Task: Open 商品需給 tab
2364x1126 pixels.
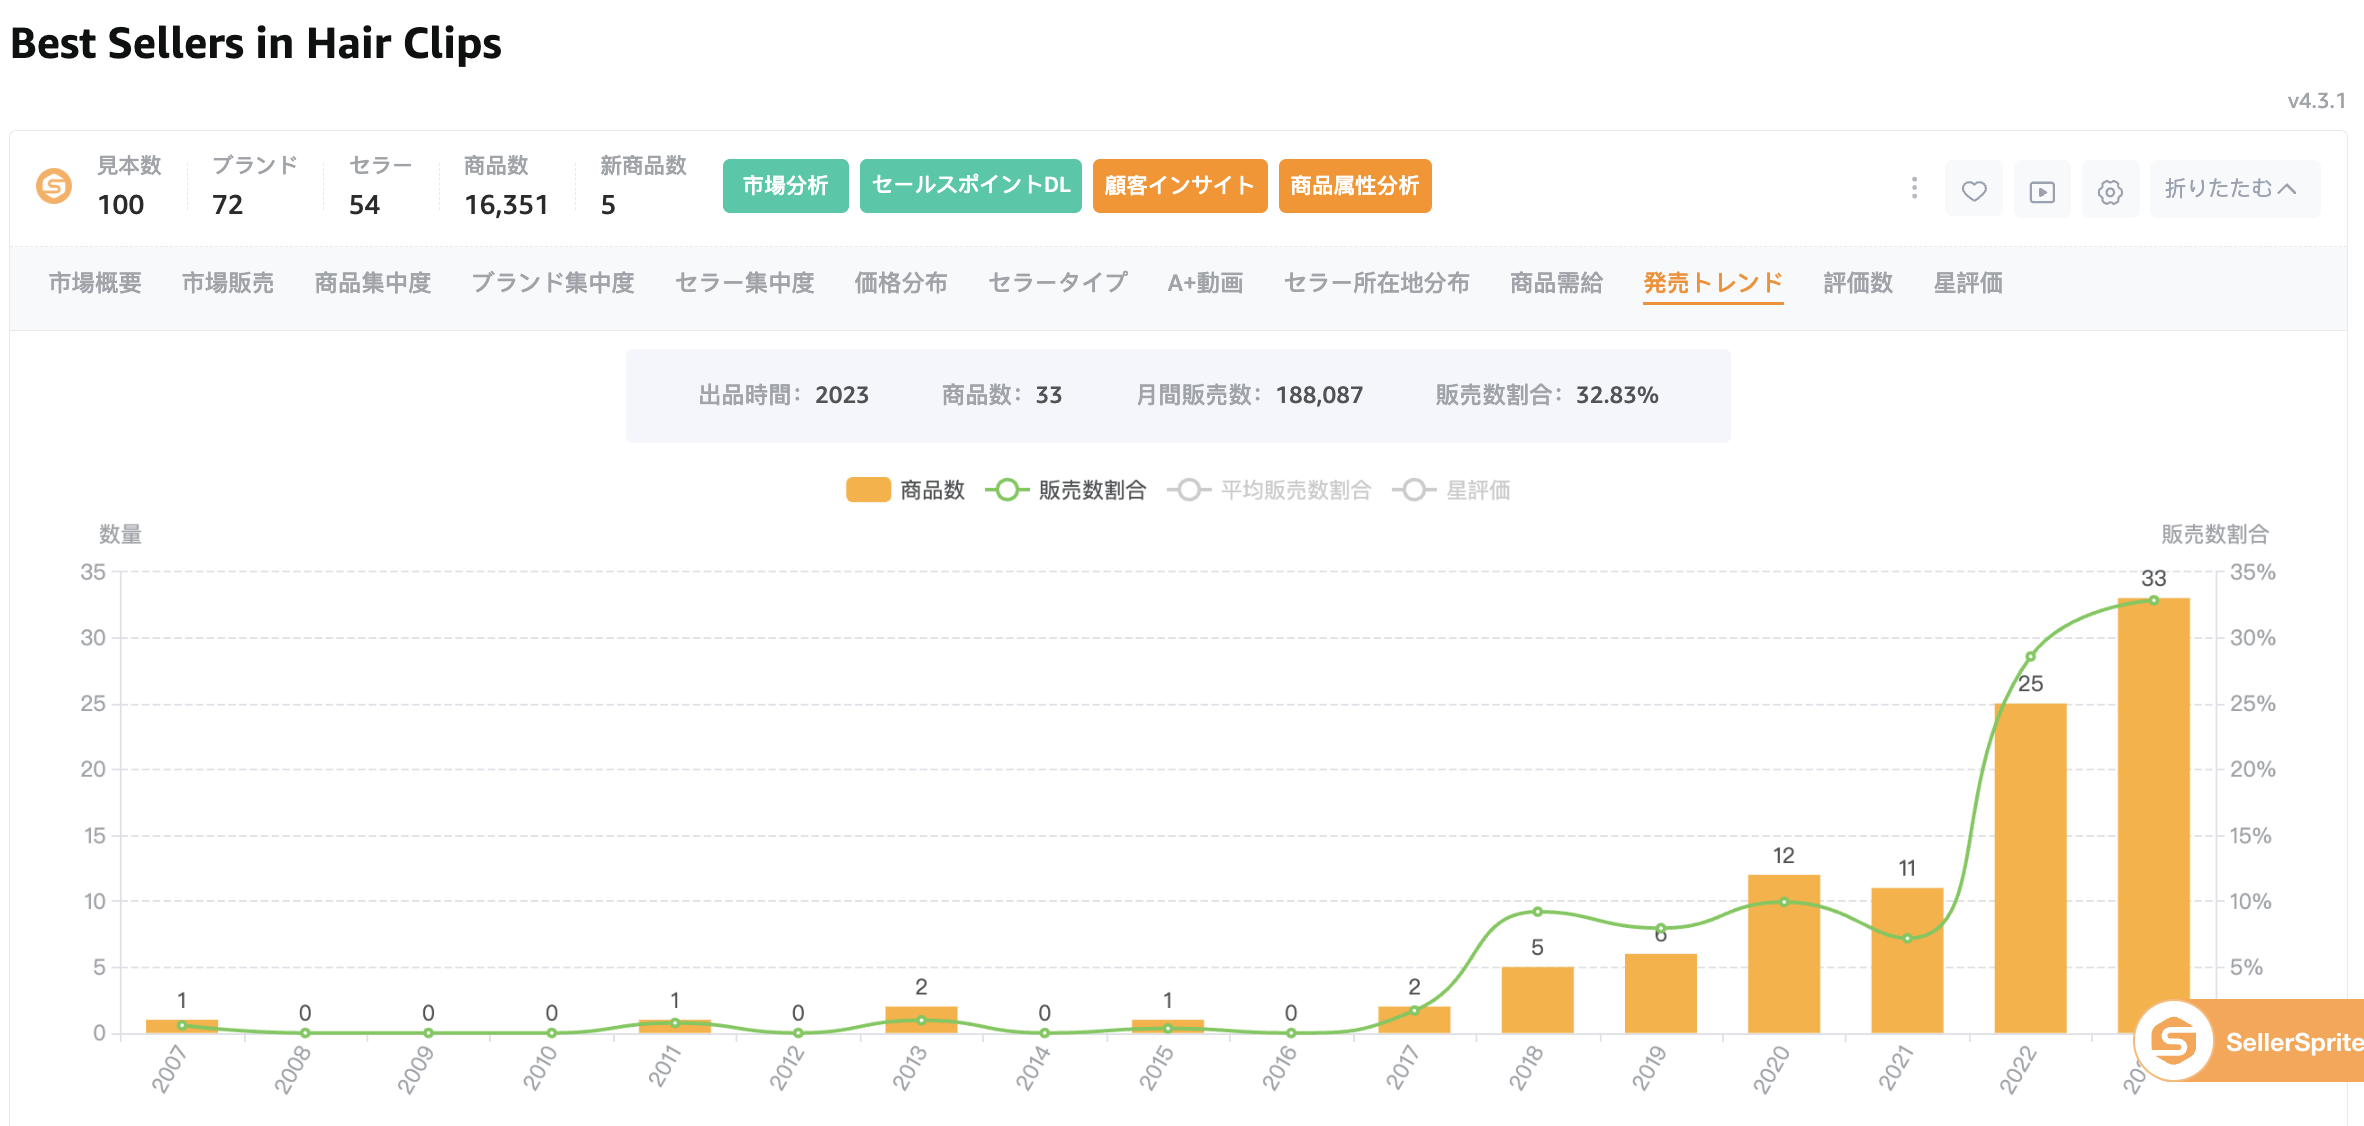Action: (x=1557, y=283)
